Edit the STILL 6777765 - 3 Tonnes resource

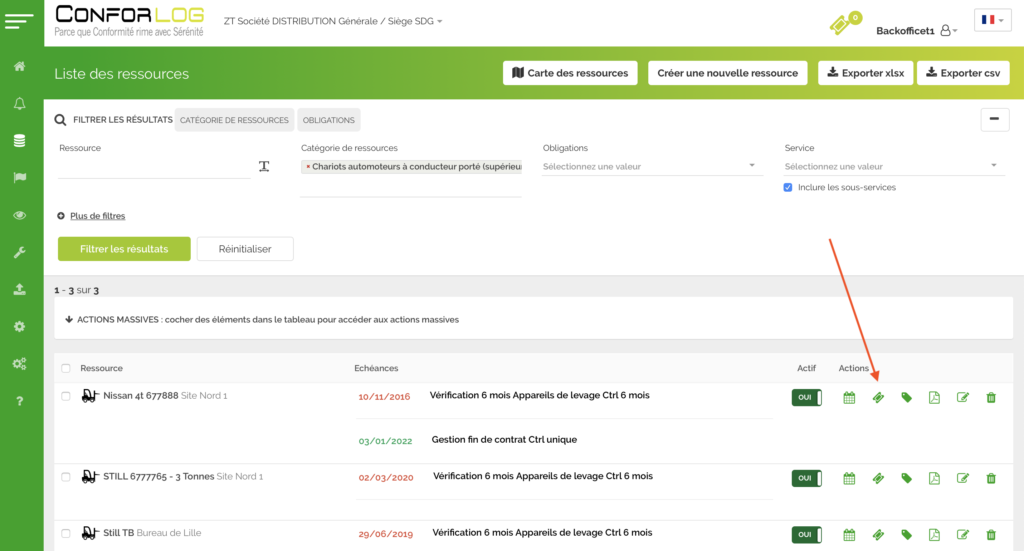pyautogui.click(x=963, y=479)
